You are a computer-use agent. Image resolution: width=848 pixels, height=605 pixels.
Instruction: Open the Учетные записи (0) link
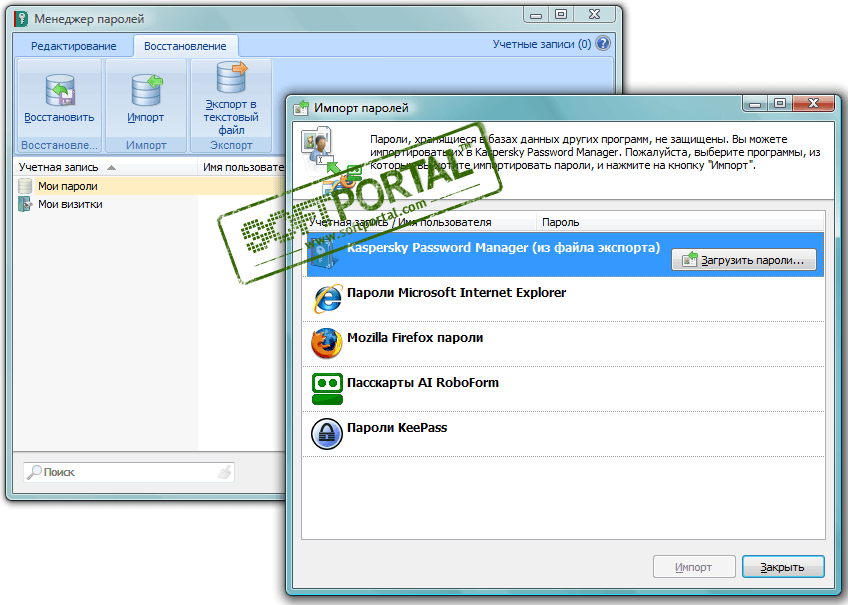pyautogui.click(x=542, y=44)
